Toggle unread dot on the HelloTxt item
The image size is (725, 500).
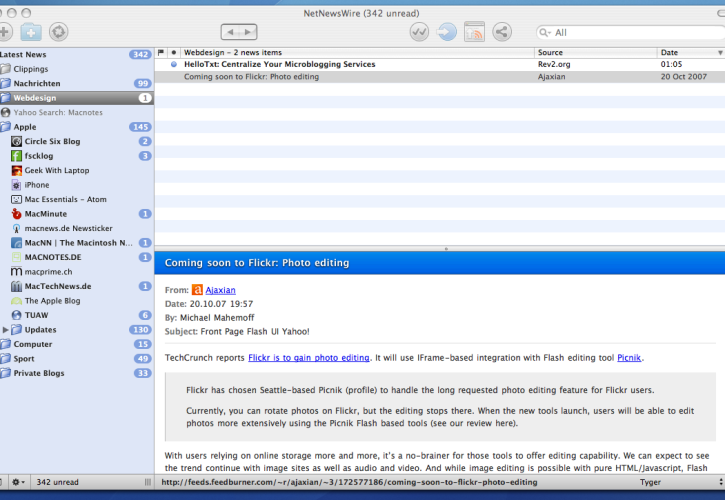click(x=174, y=64)
